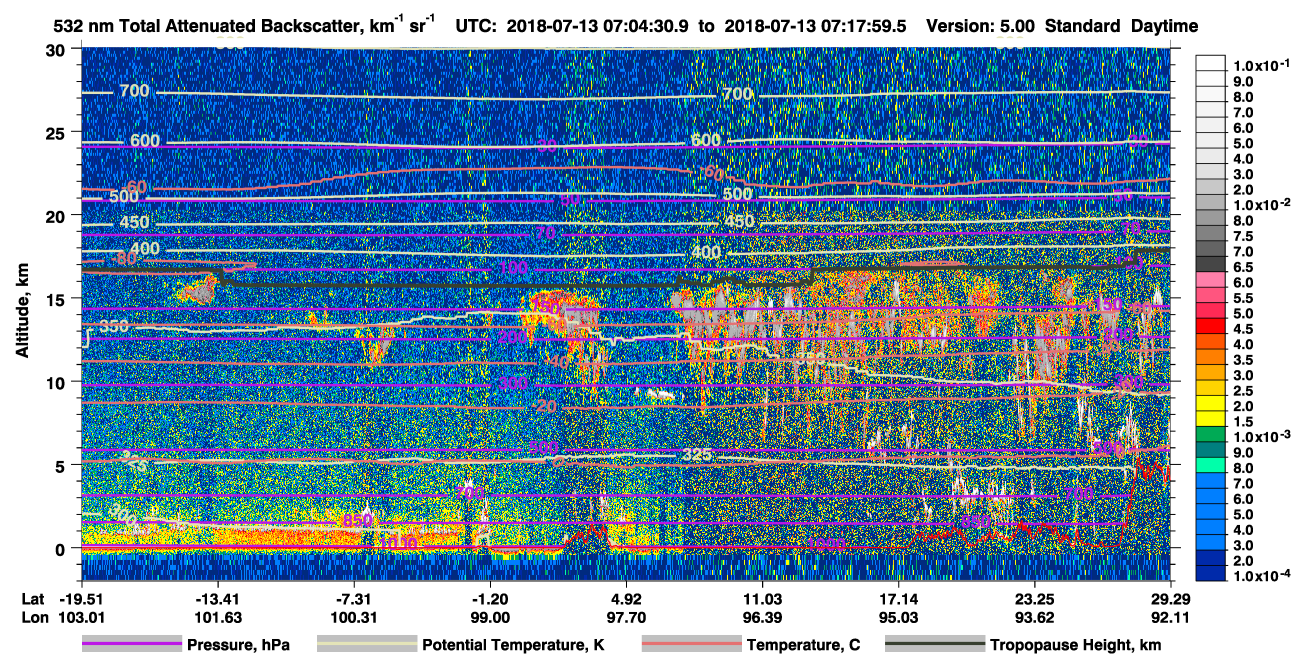Click the Potential Temperature line sample in legend
The image size is (1300, 667).
coord(366,645)
